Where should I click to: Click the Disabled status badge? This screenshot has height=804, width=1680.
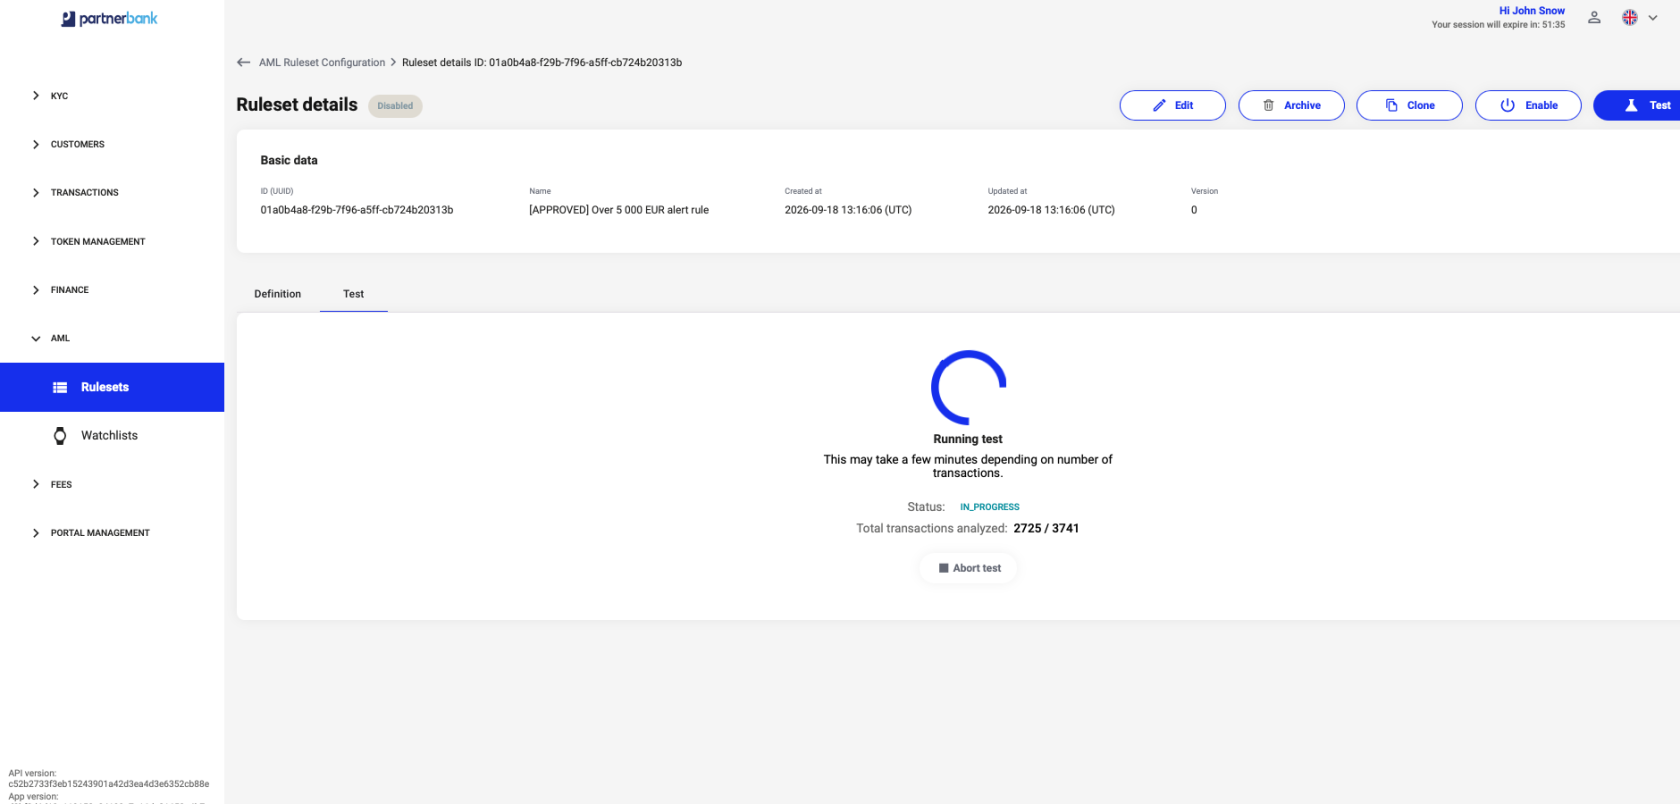(x=395, y=106)
